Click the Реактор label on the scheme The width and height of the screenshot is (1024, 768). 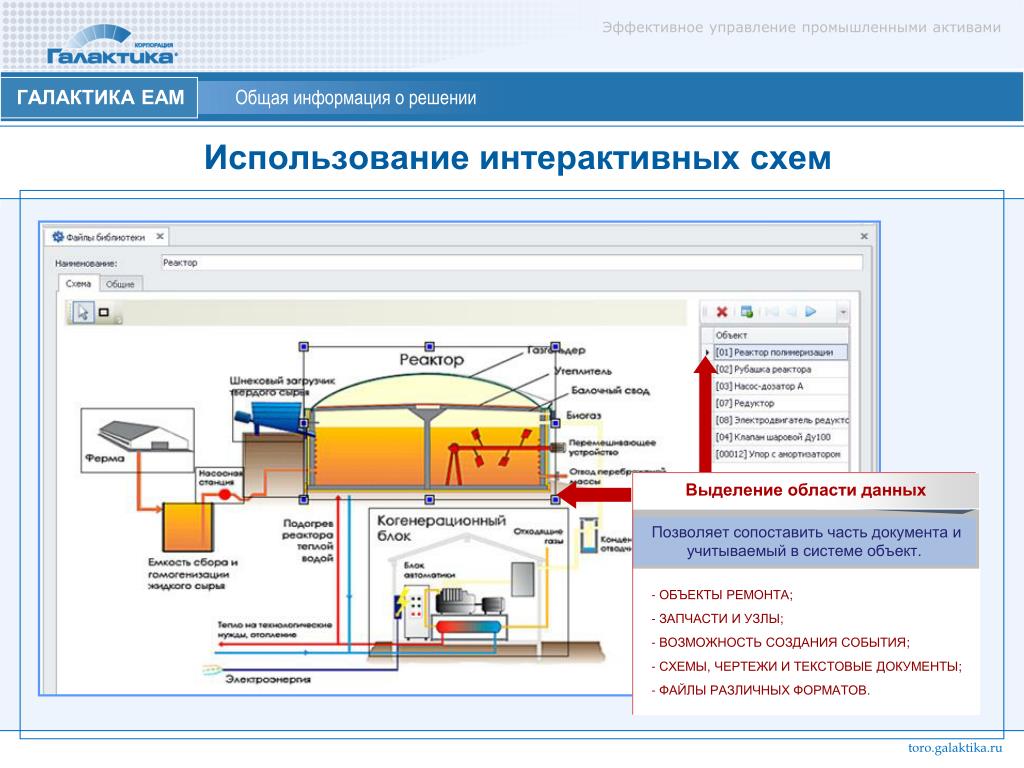pyautogui.click(x=432, y=360)
